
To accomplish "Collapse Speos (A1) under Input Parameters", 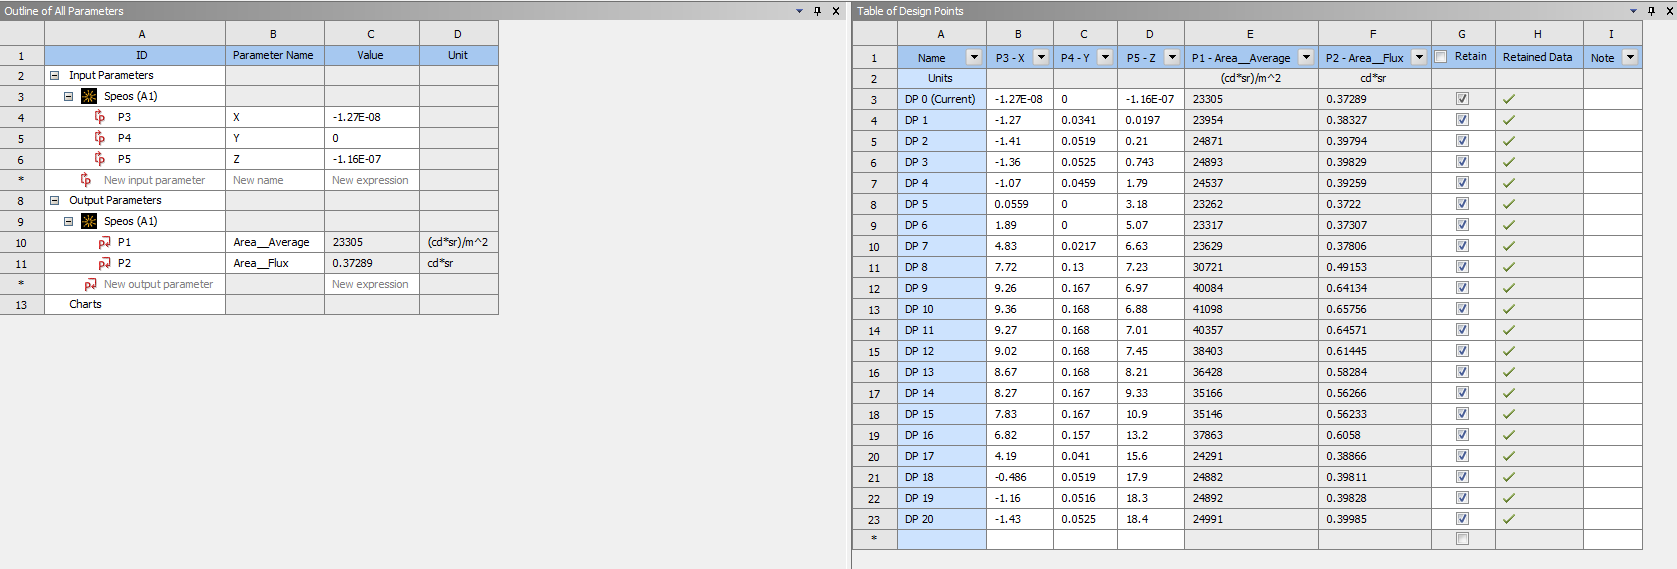I will pyautogui.click(x=69, y=96).
